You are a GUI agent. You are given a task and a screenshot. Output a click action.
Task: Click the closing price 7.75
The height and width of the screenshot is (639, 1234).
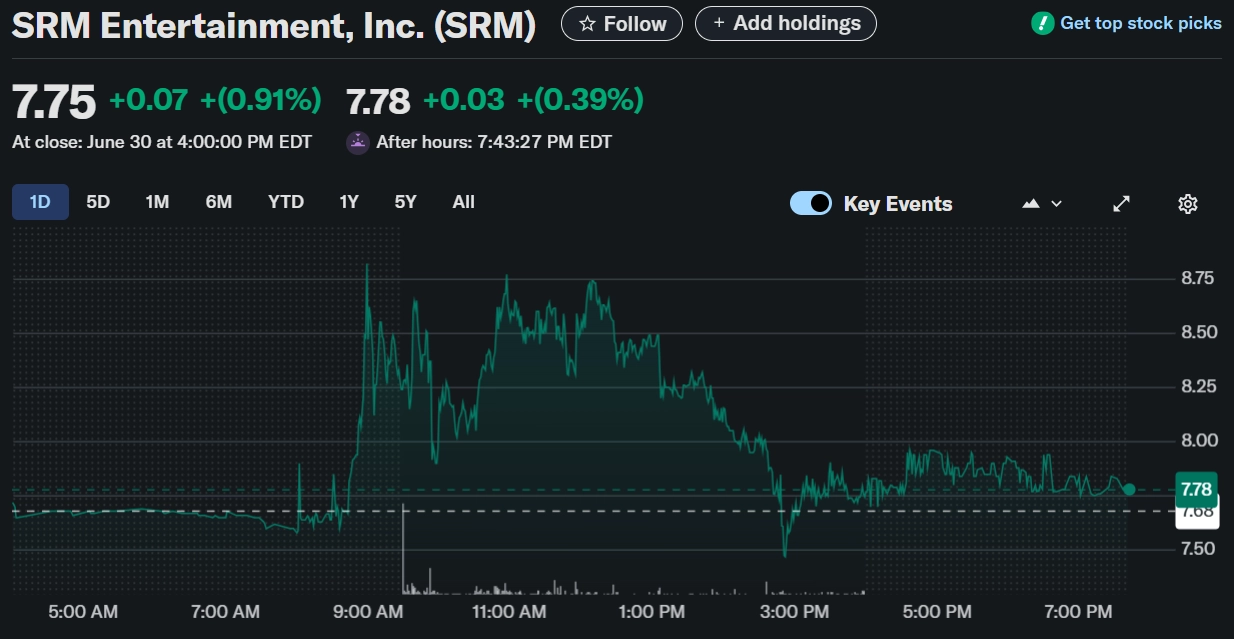54,101
